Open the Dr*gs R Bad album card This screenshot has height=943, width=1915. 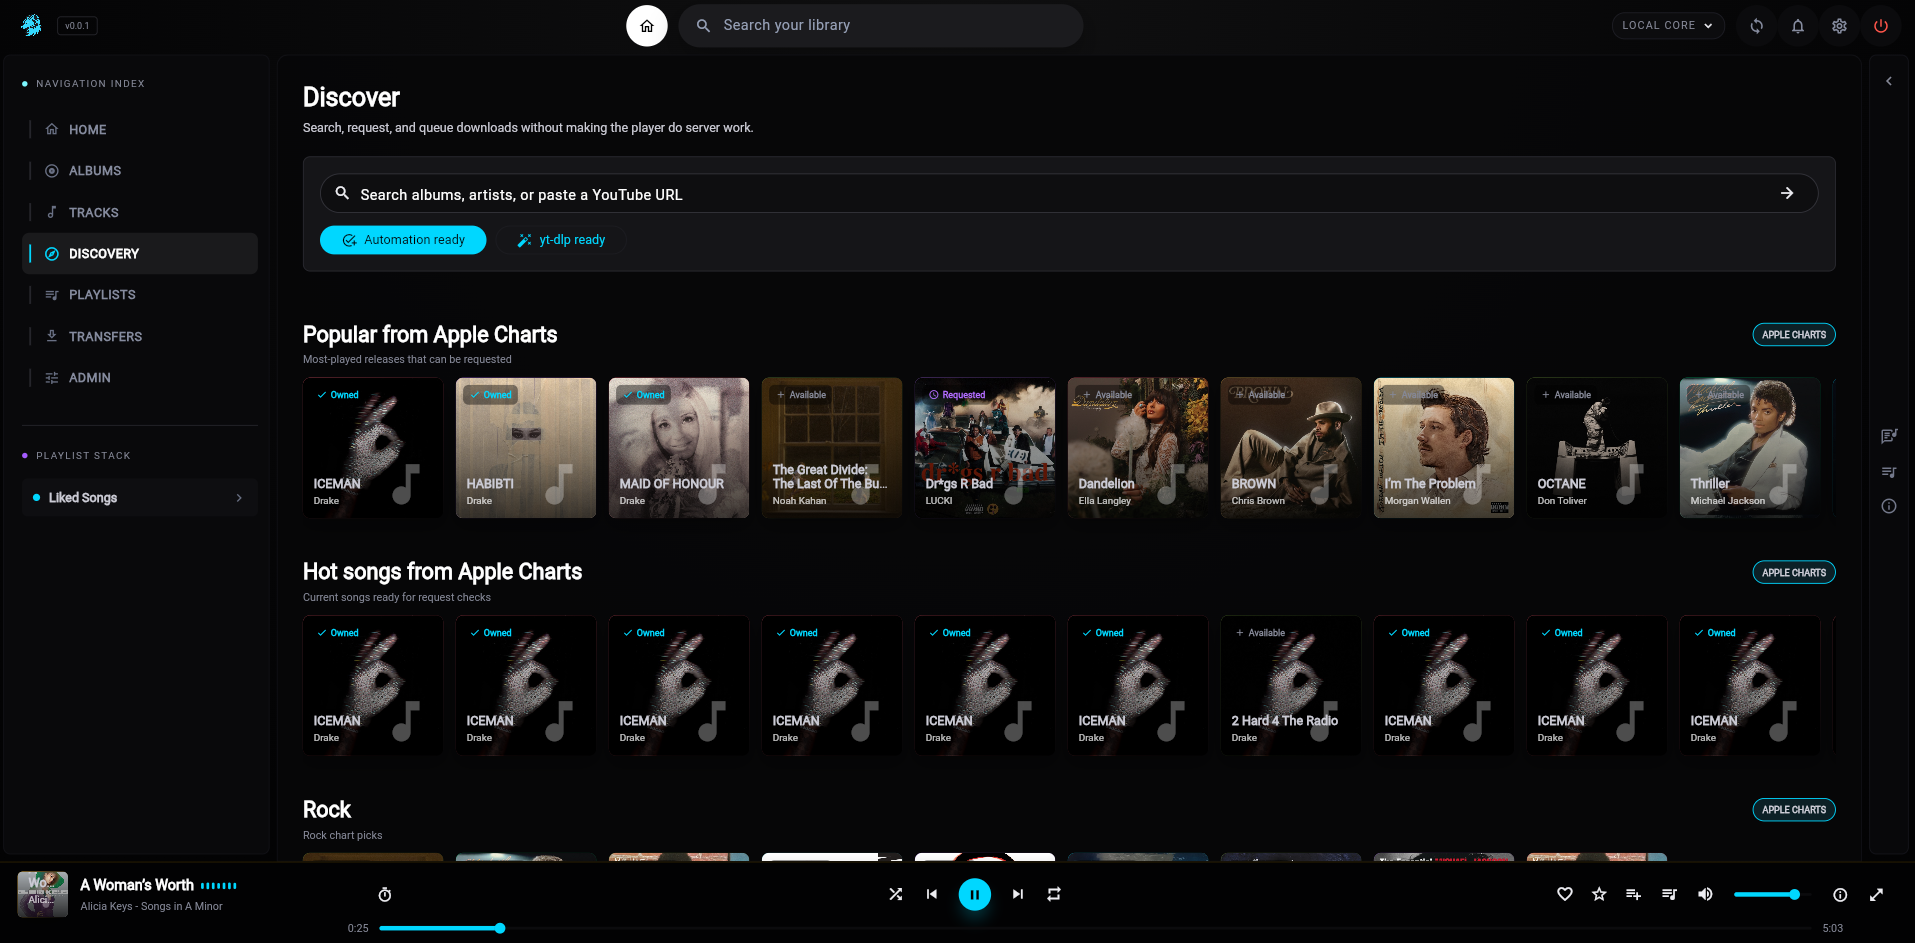pyautogui.click(x=985, y=448)
